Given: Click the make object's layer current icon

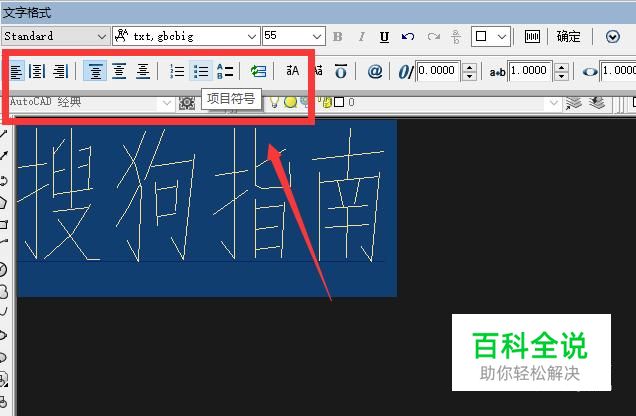Looking at the screenshot, I should click(574, 102).
